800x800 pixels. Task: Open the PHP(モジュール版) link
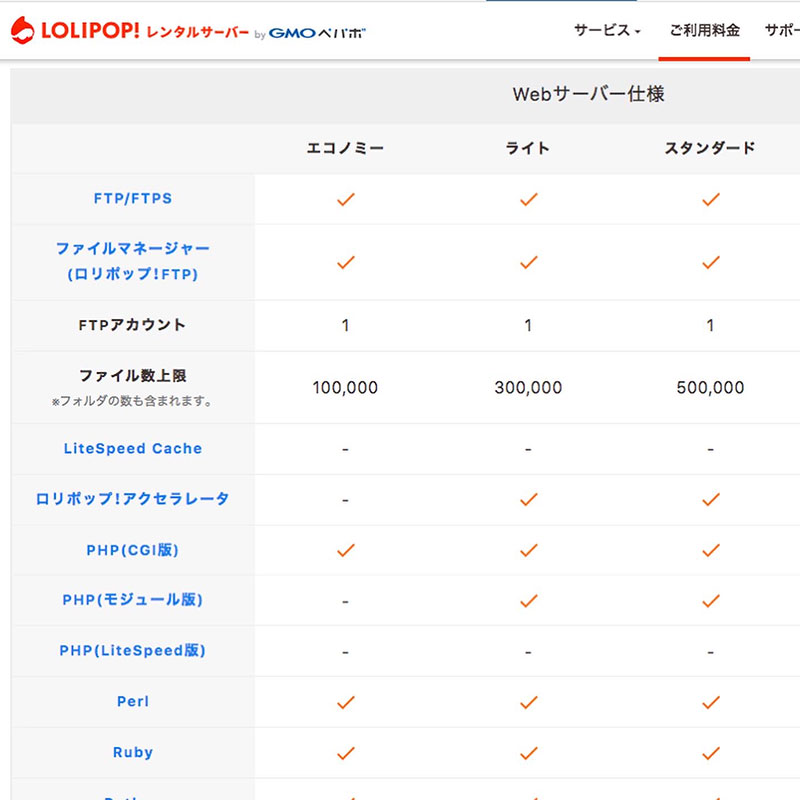[x=133, y=600]
